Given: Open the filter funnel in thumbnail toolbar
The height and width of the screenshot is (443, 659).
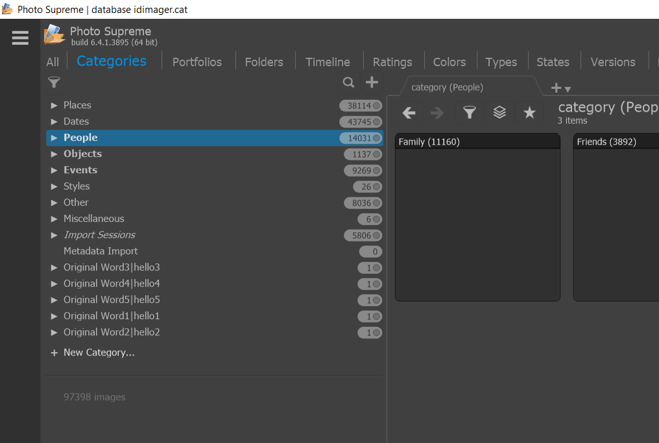Looking at the screenshot, I should click(469, 113).
